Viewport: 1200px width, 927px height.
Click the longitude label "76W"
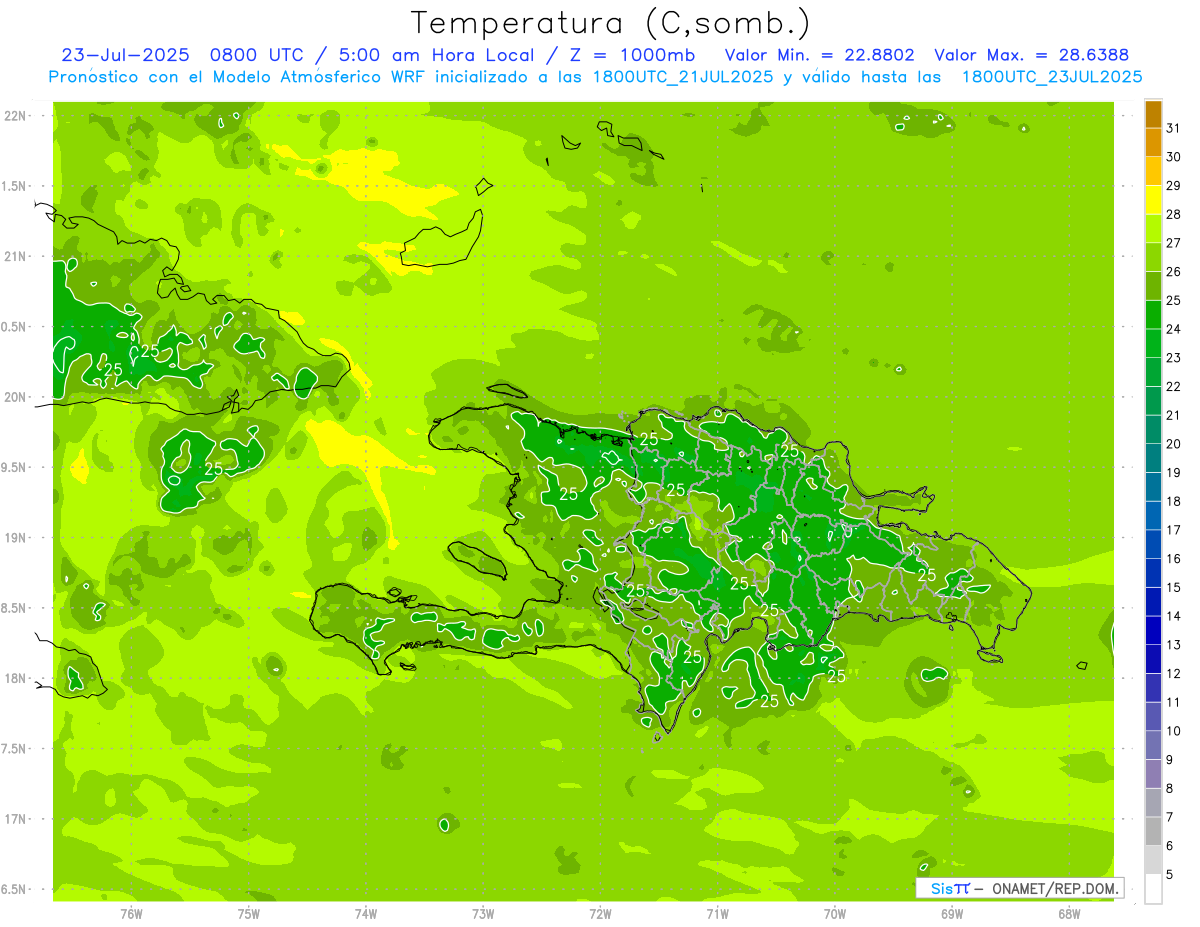click(x=131, y=914)
